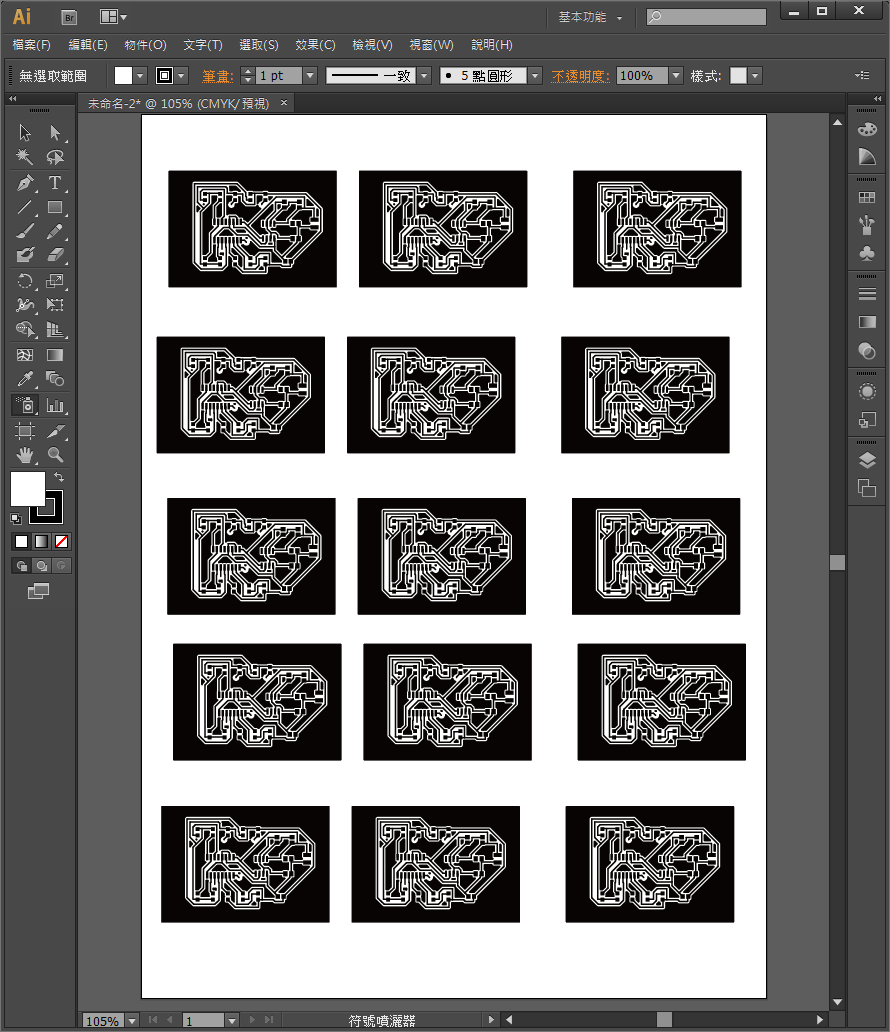Click the large white Fill color swatch

(27, 489)
